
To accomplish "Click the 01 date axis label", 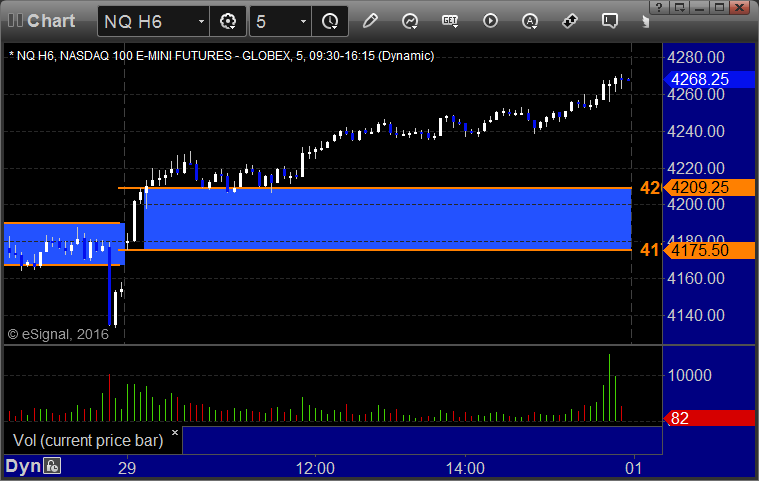I will pyautogui.click(x=633, y=468).
